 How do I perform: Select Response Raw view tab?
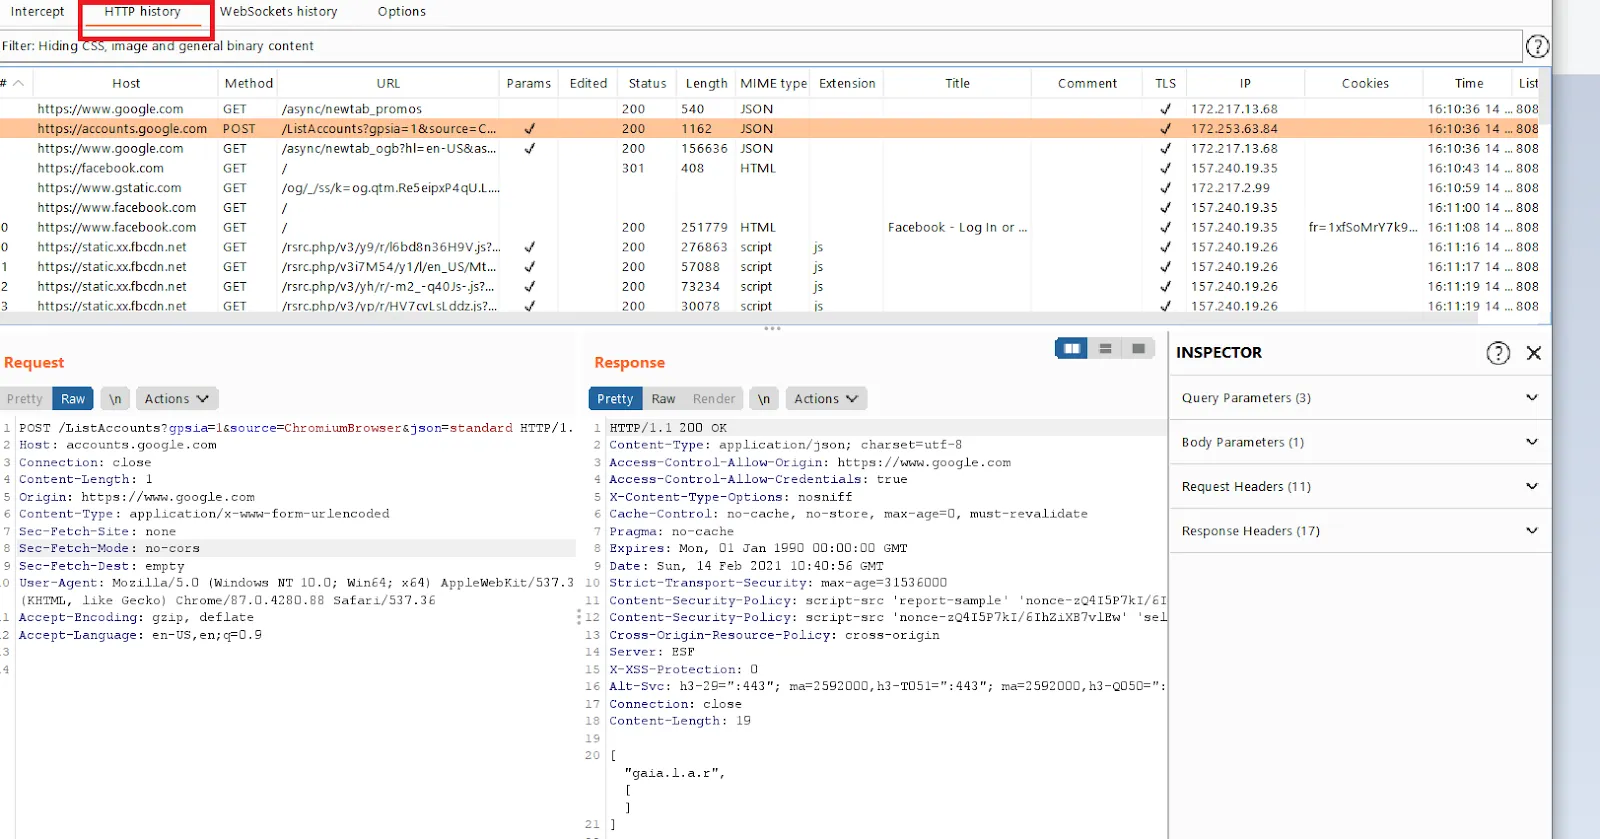coord(663,399)
